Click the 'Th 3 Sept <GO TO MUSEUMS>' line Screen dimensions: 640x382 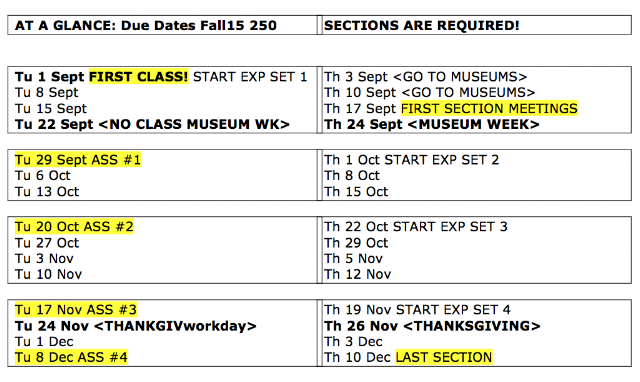426,77
